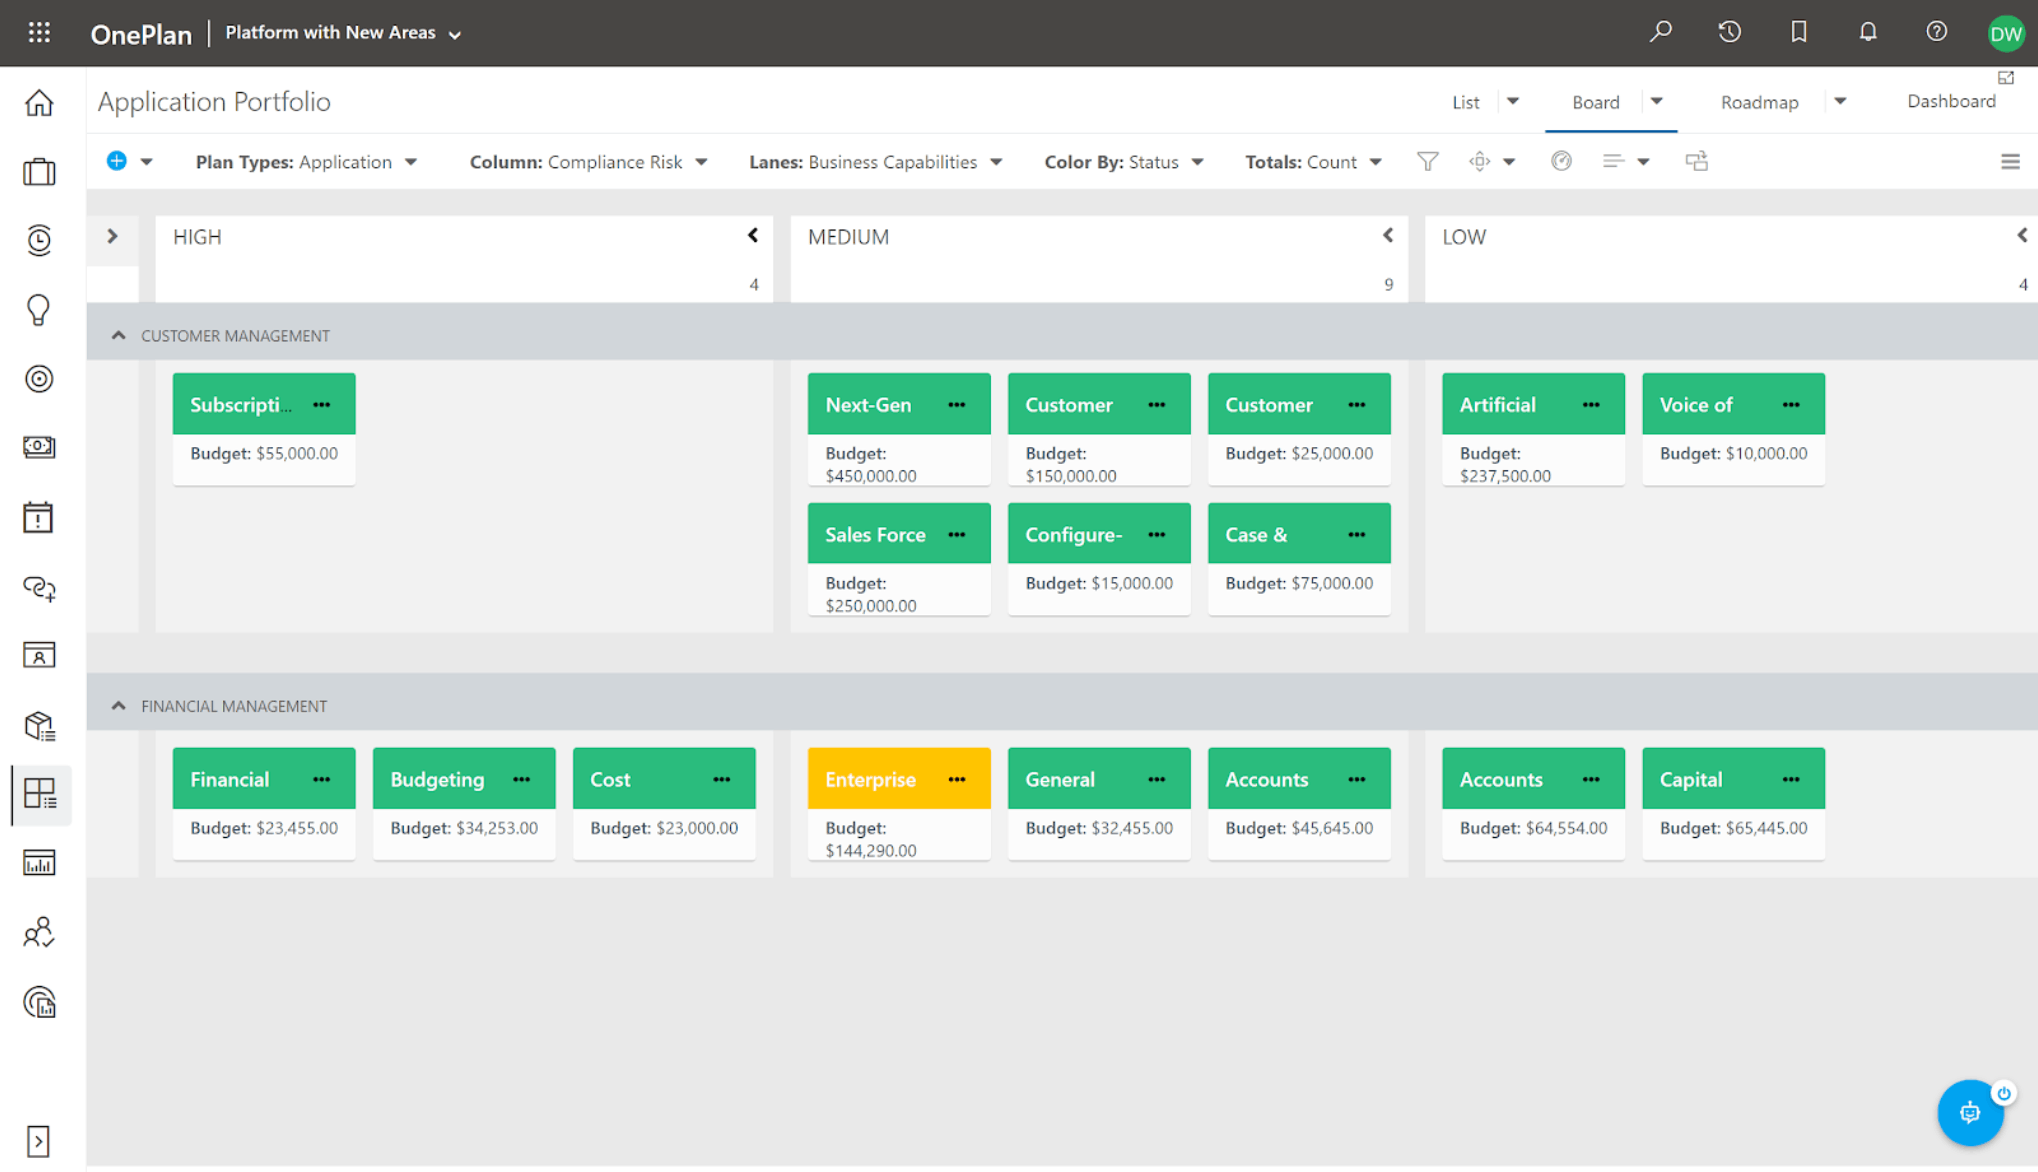Open the Dashboard link
Screen dimensions: 2038x1172
click(x=1950, y=101)
